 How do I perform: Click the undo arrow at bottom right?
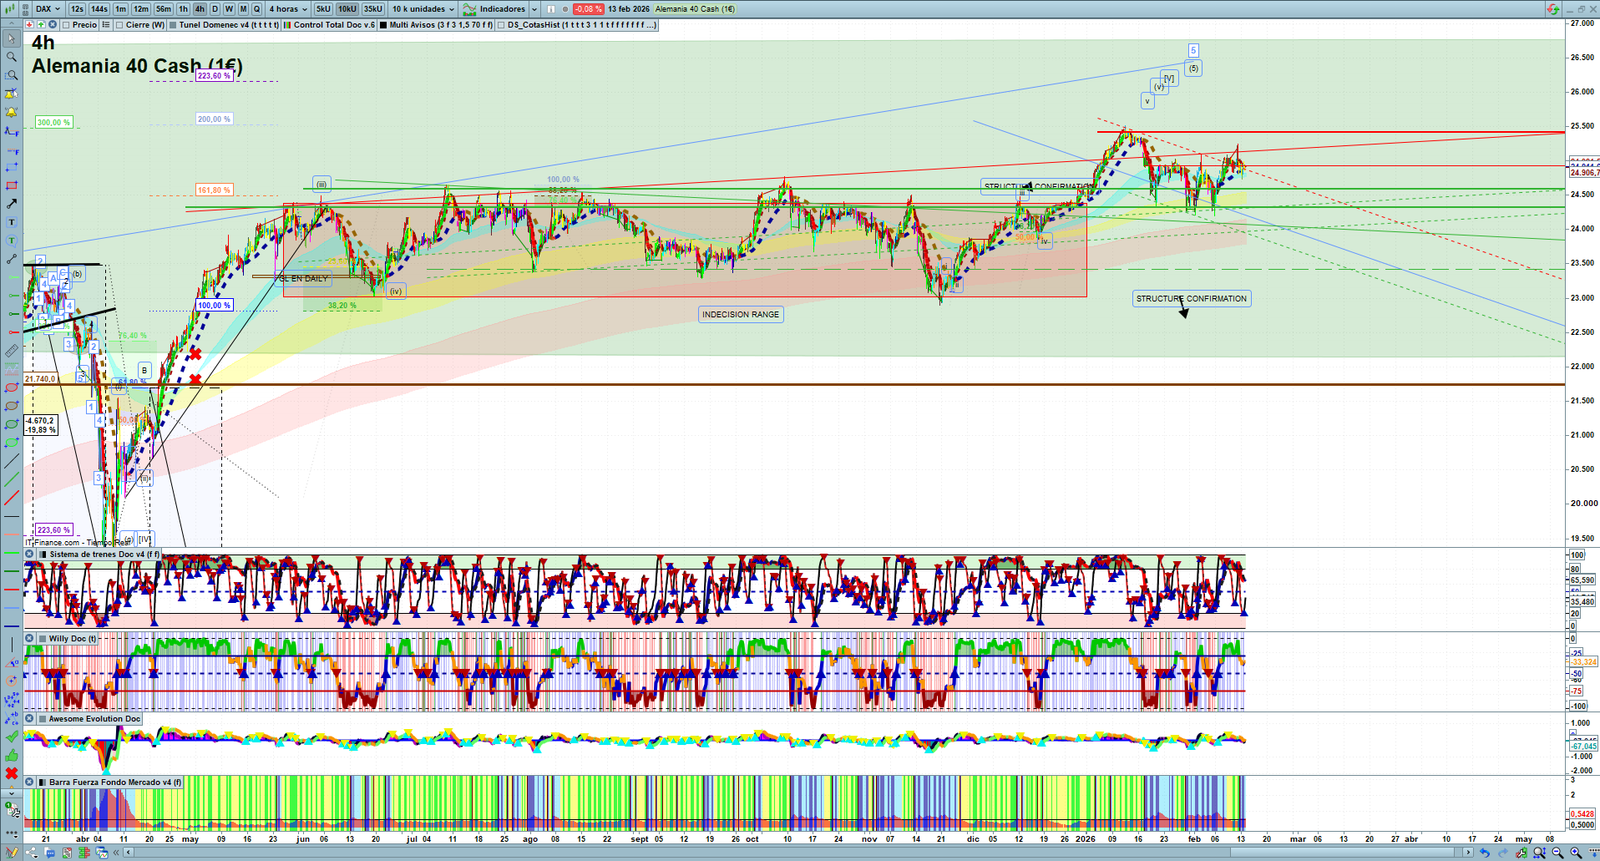[x=1484, y=853]
